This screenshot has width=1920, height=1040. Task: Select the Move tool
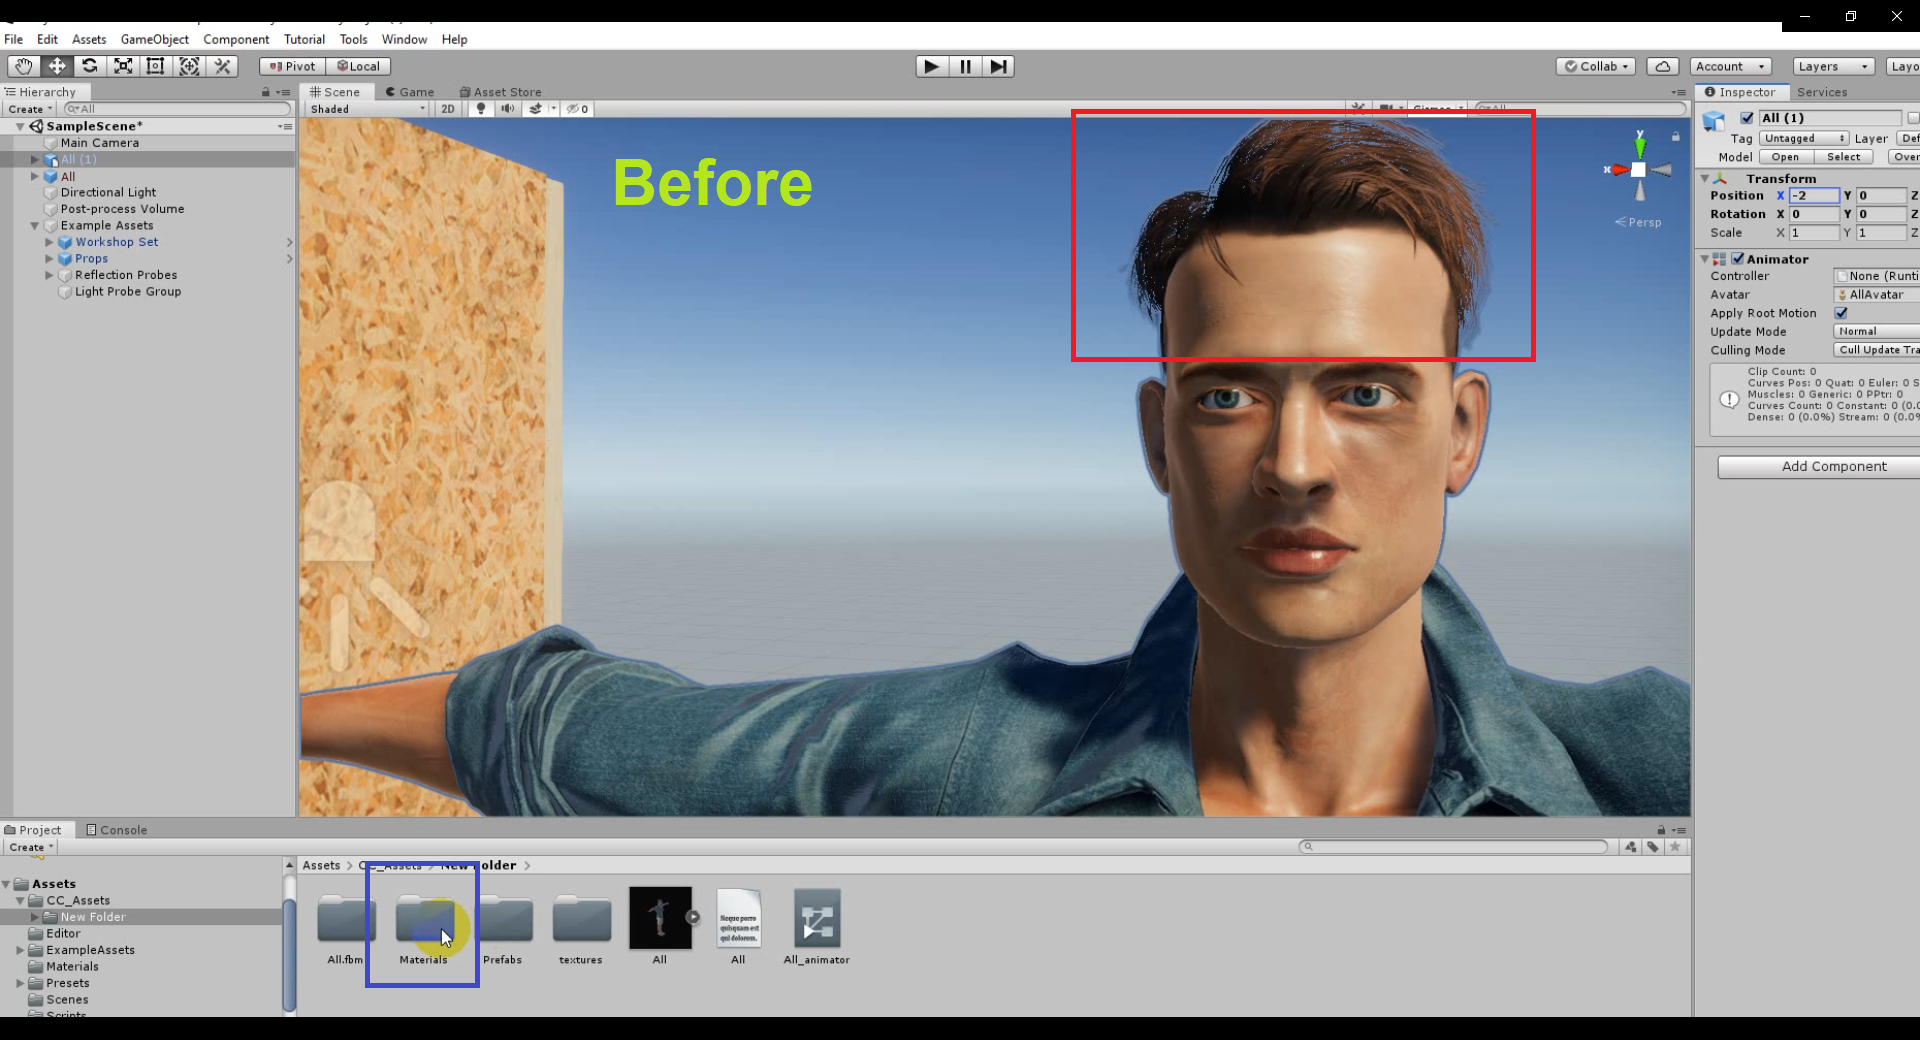tap(56, 66)
